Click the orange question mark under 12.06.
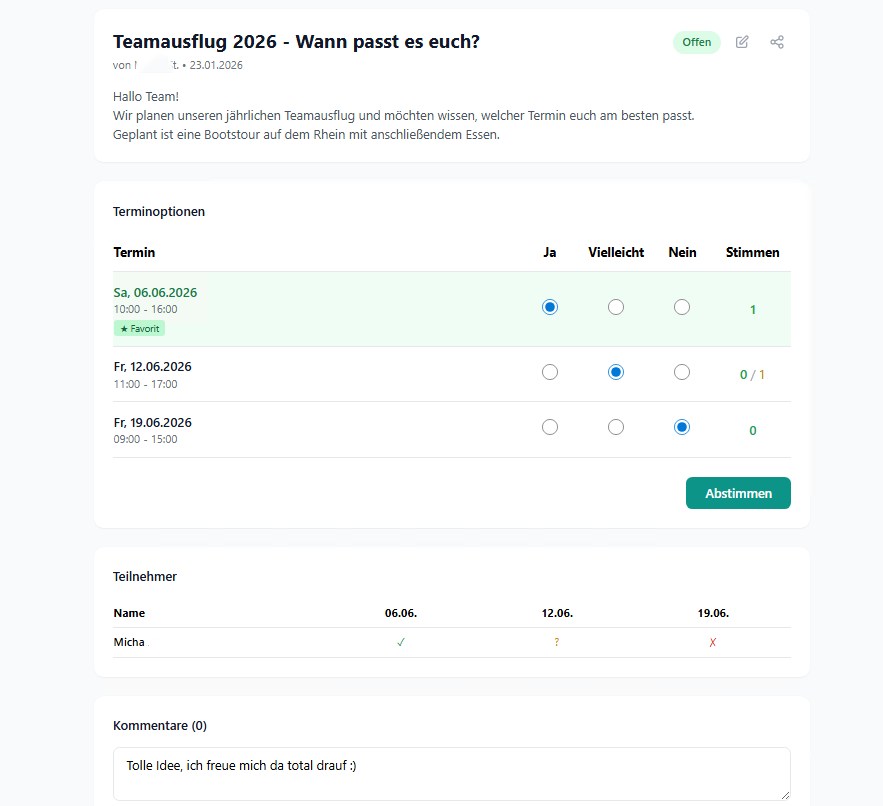 point(556,642)
